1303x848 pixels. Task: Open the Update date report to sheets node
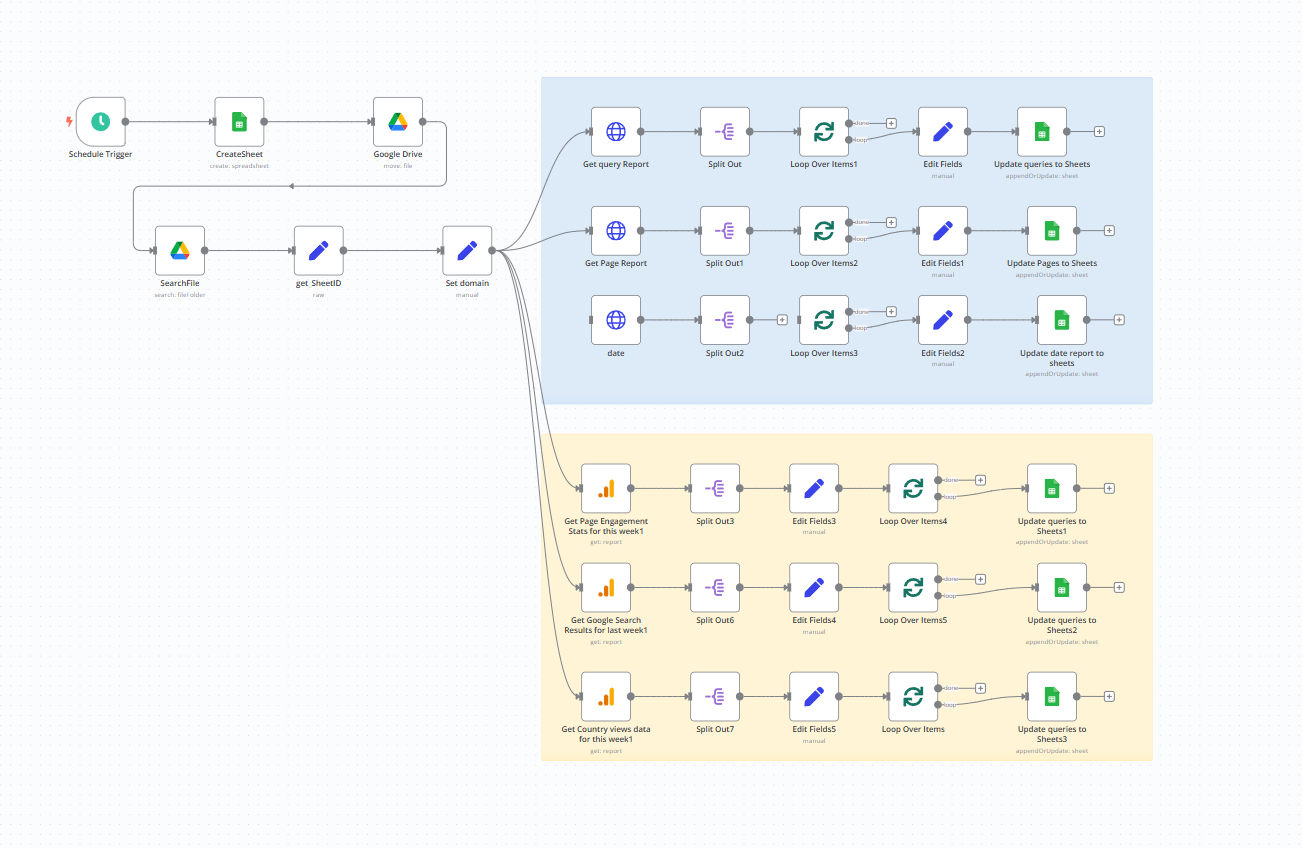click(1061, 320)
